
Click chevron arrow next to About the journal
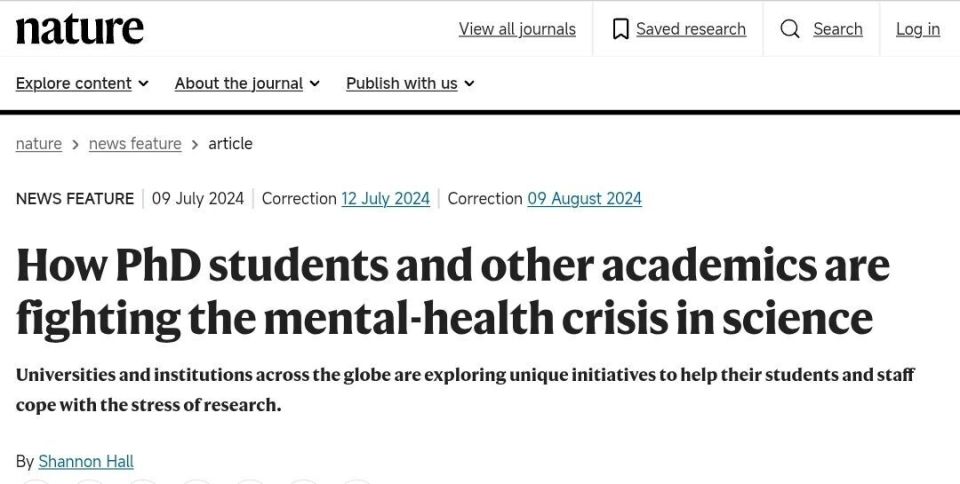pos(315,83)
